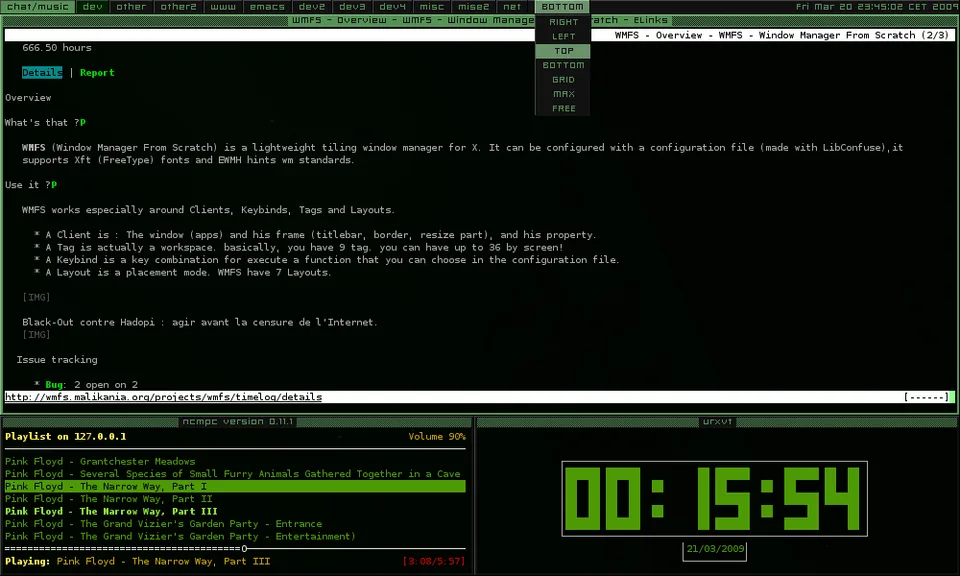Switch to the dev4 tag
Viewport: 960px width, 576px height.
tap(392, 7)
